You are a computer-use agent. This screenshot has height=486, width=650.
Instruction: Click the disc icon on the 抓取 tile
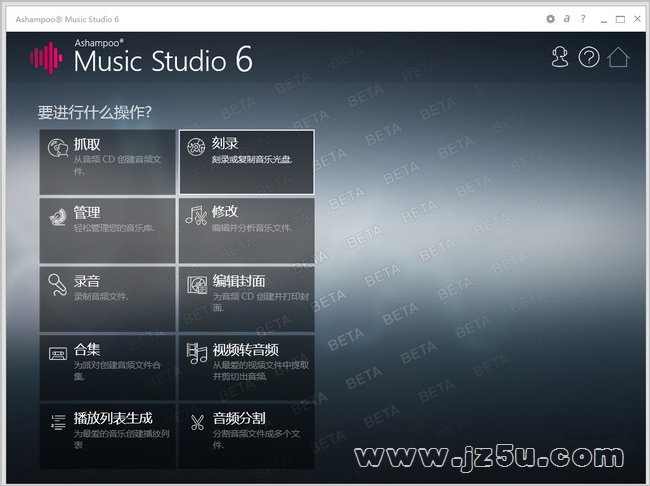[x=58, y=148]
